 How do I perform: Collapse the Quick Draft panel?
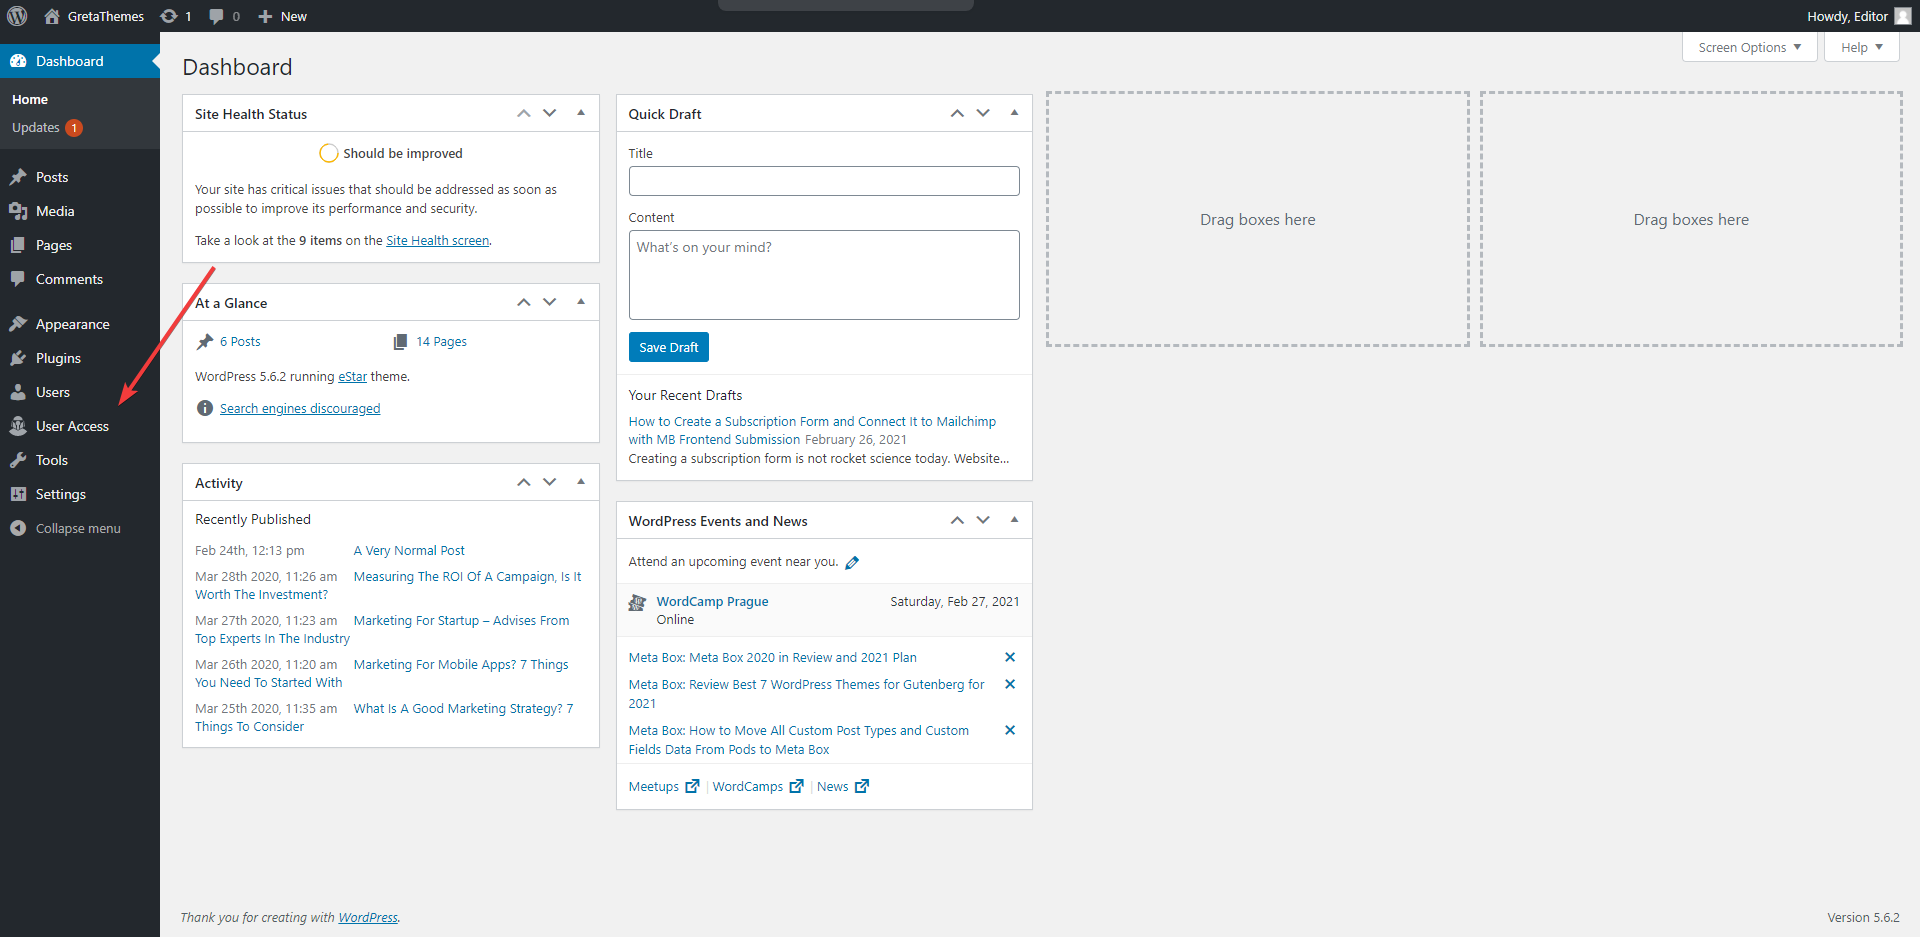(1014, 113)
